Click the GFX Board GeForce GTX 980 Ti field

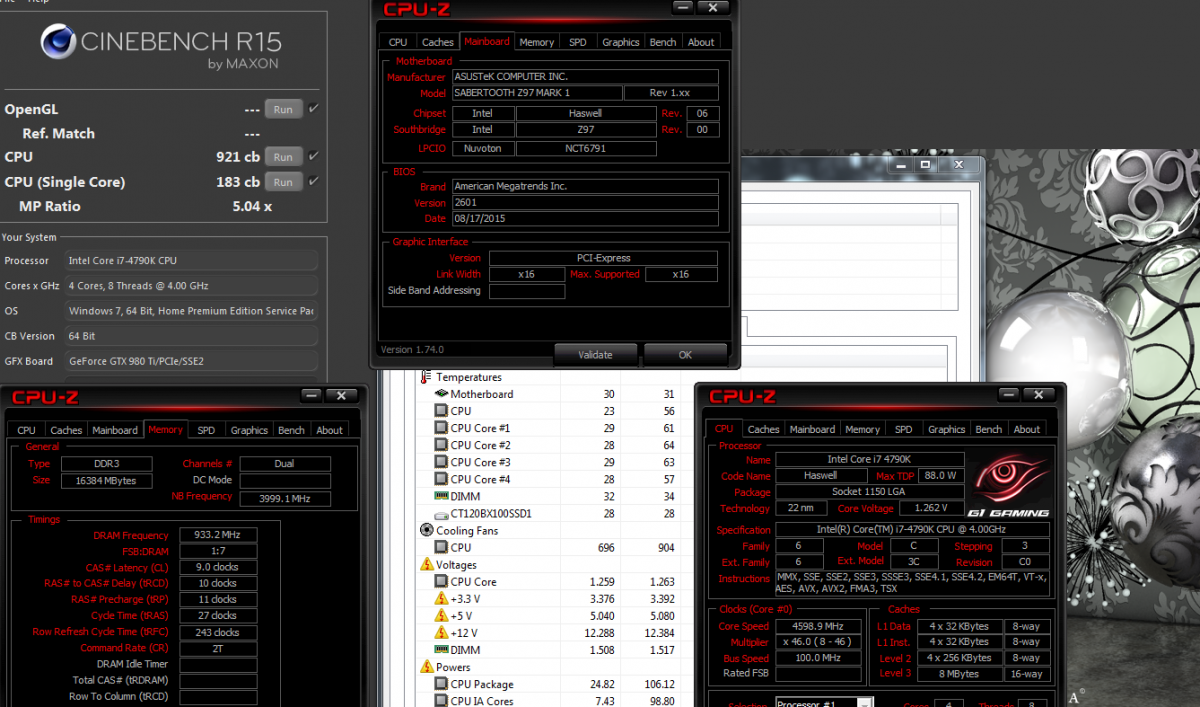pos(191,361)
